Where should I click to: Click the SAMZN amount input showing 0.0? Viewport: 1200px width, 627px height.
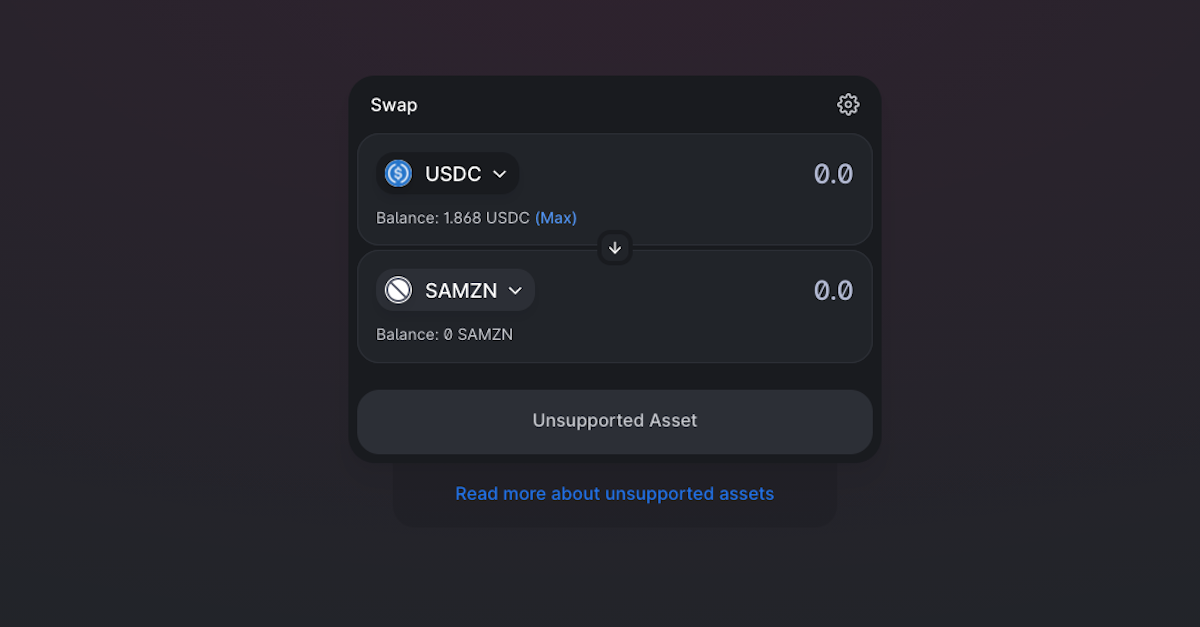click(x=833, y=290)
